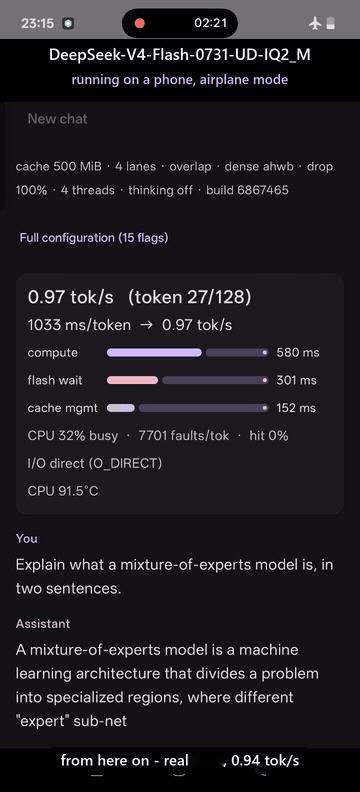360x792 pixels.
Task: Start a New chat
Action: click(x=58, y=119)
